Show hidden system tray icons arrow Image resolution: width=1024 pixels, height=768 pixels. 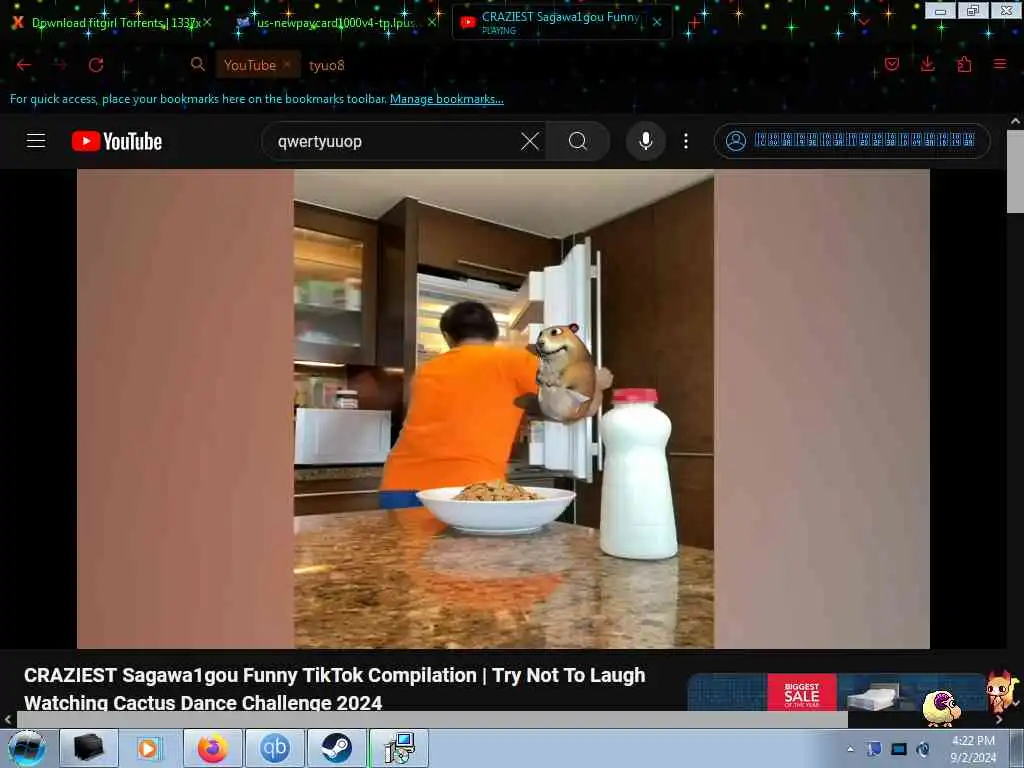click(x=850, y=749)
